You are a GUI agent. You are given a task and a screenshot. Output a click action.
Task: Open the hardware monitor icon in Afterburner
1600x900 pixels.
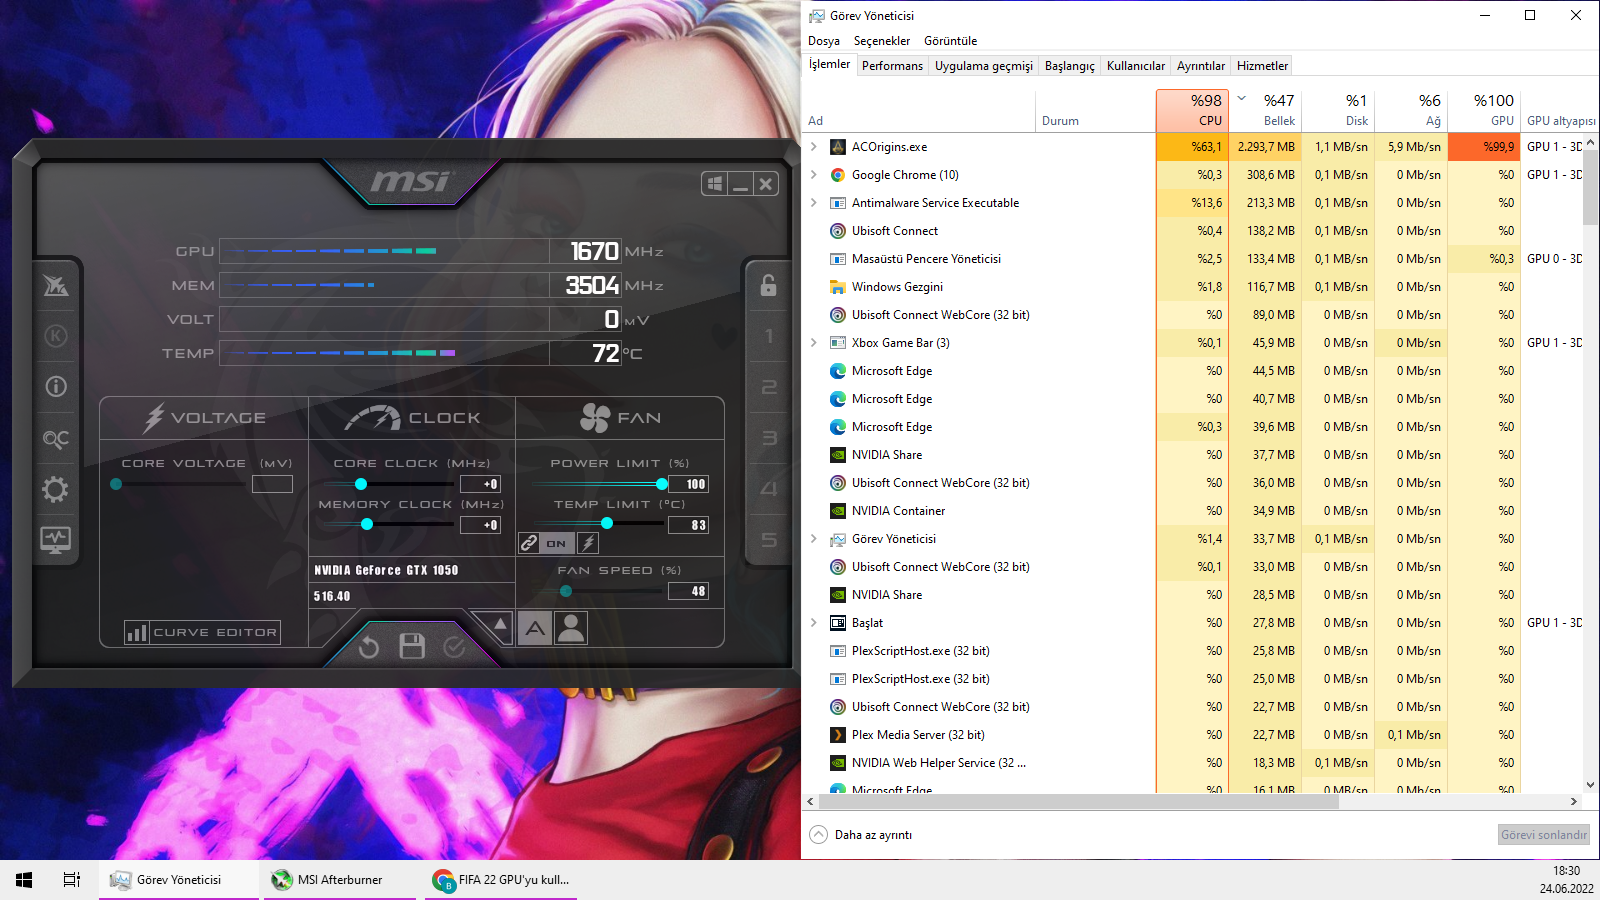56,540
